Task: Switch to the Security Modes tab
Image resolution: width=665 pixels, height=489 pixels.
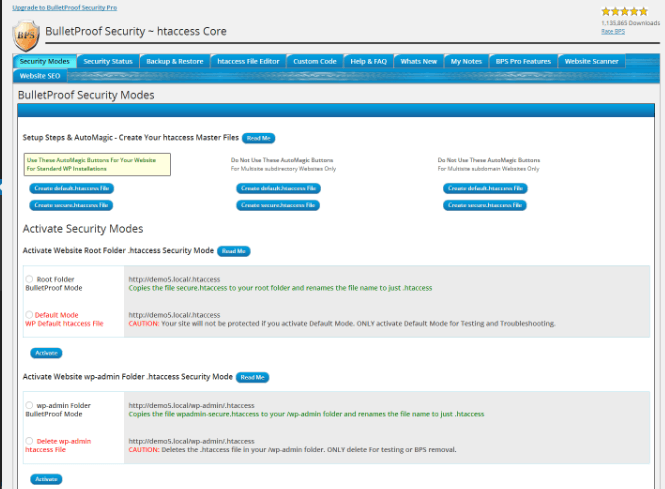Action: point(45,61)
